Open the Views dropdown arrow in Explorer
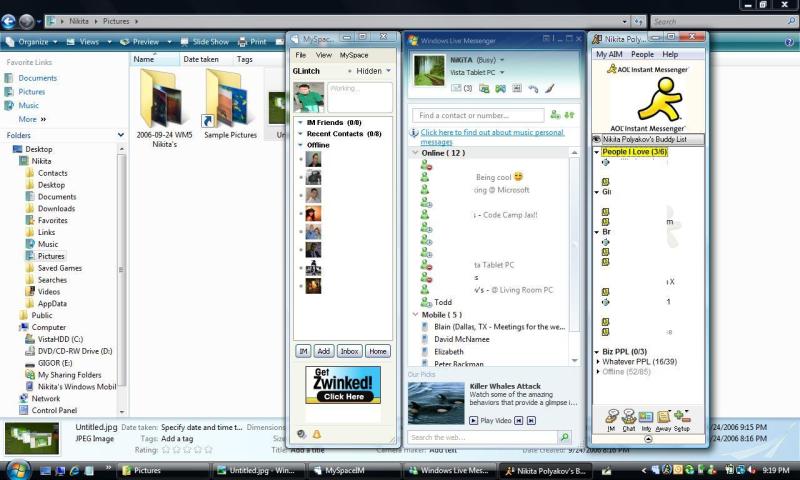This screenshot has height=480, width=800. (109, 42)
